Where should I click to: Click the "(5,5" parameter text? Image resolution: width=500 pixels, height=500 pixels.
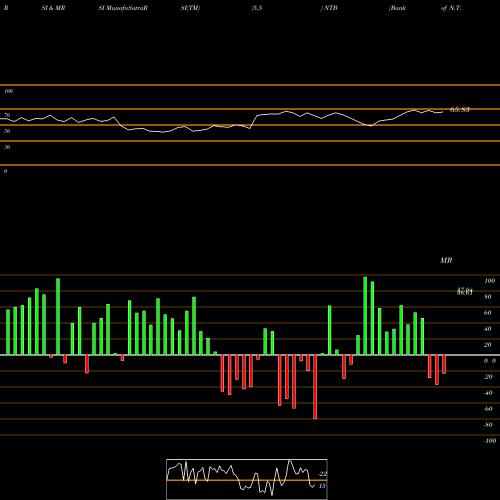pos(257,8)
